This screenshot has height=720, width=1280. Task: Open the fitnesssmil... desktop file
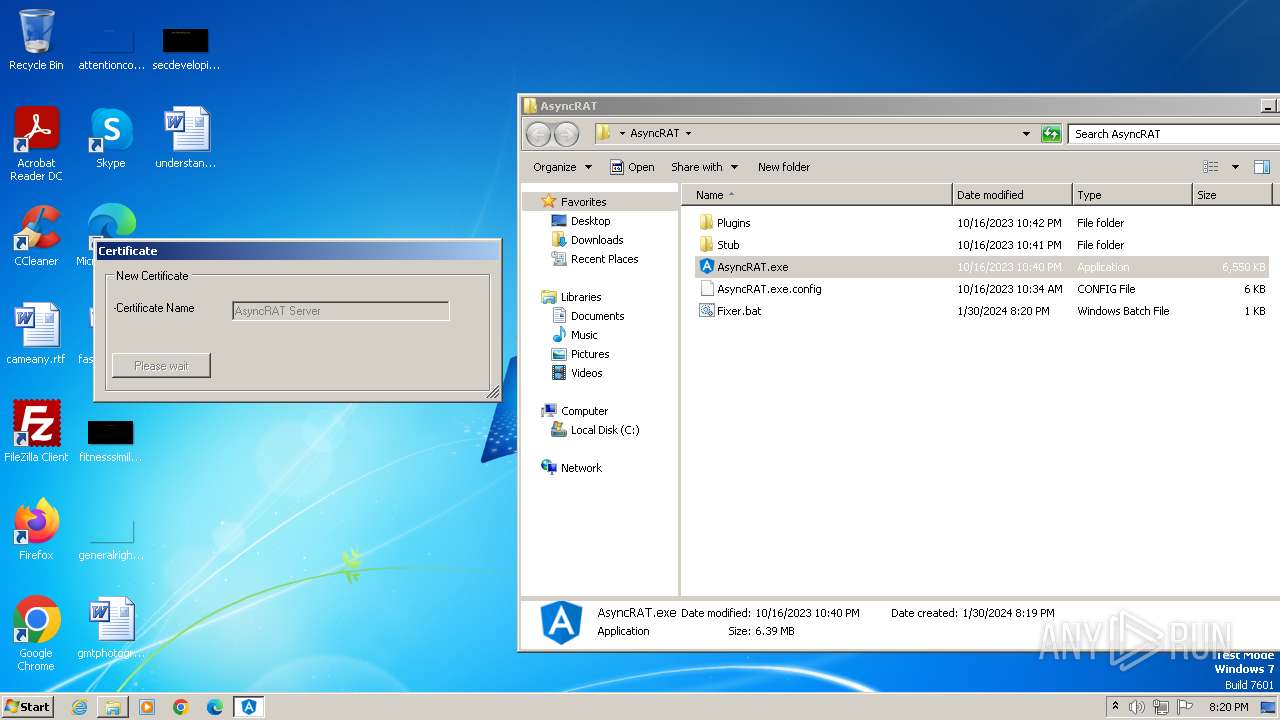click(111, 440)
